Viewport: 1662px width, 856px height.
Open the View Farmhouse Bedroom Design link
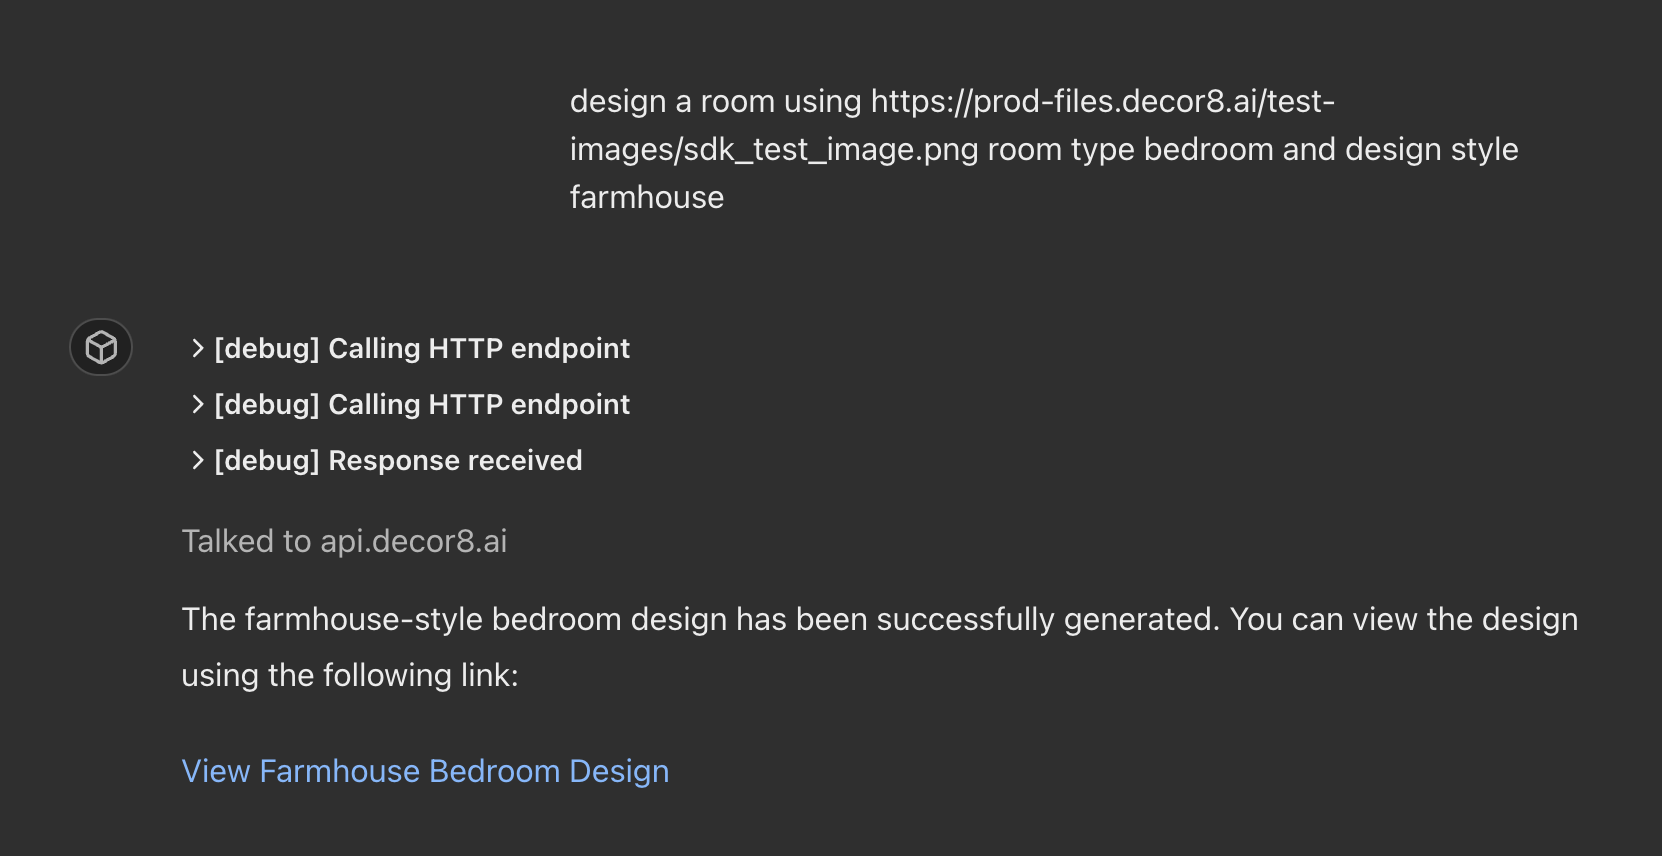(x=425, y=771)
